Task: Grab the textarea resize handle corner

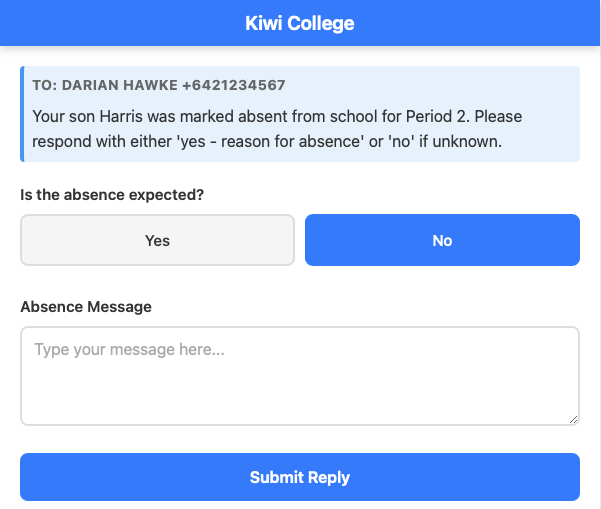Action: tap(573, 418)
